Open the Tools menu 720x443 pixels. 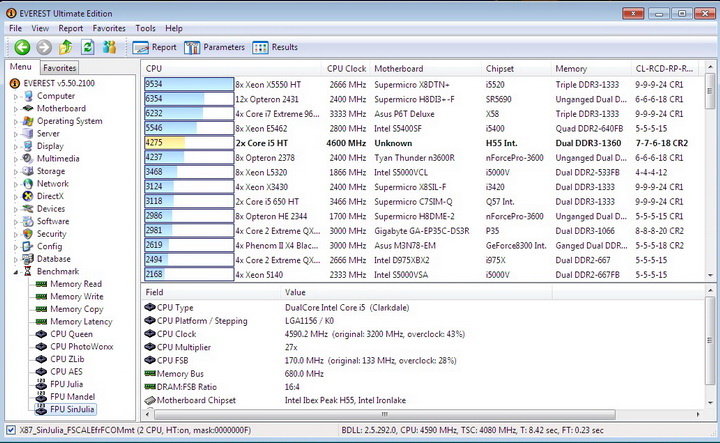pyautogui.click(x=145, y=28)
